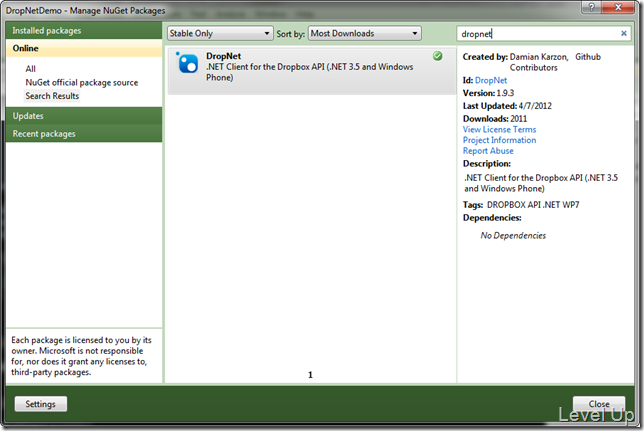Click the Tags DROPBOX API .NET WP7 text
644x431 pixels.
point(521,205)
